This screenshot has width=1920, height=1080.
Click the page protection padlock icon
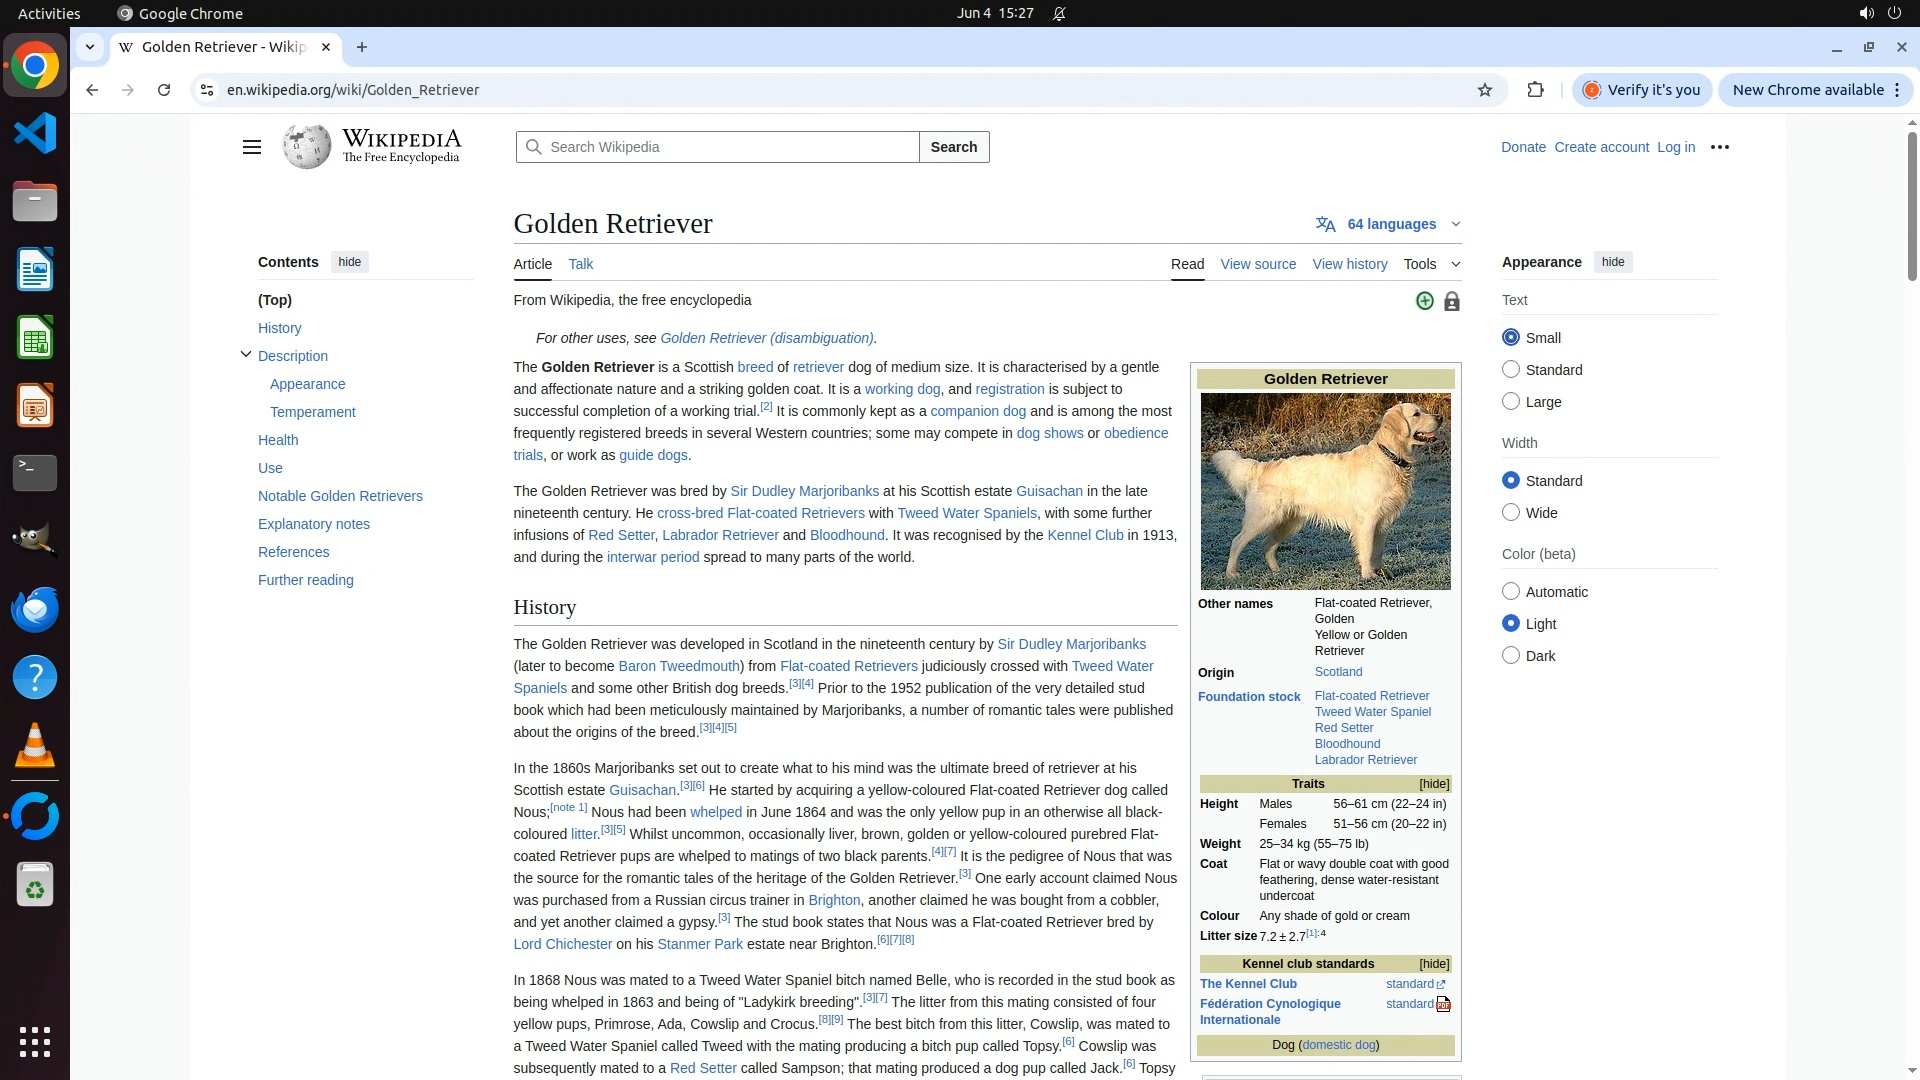pos(1452,301)
